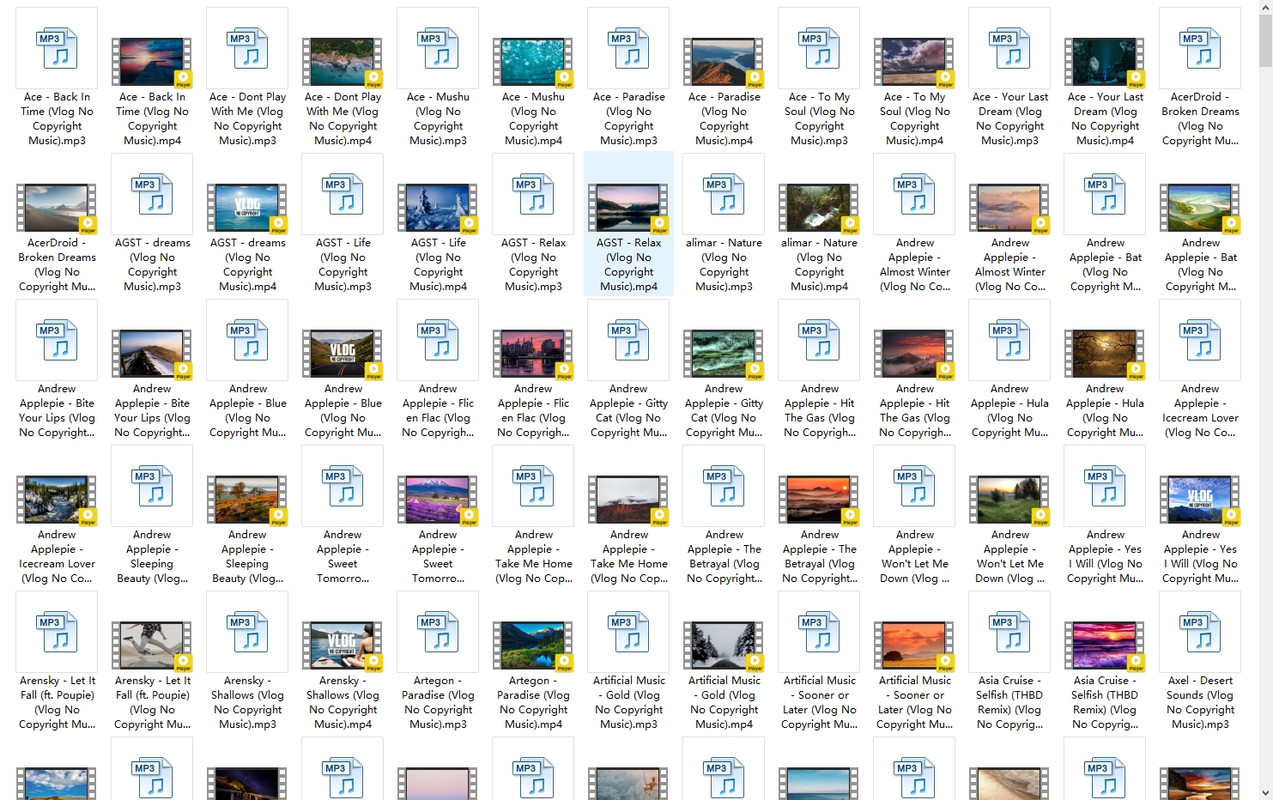Select the Flic en Flac video thumbnail
Screen dimensions: 1273x800
[534, 354]
